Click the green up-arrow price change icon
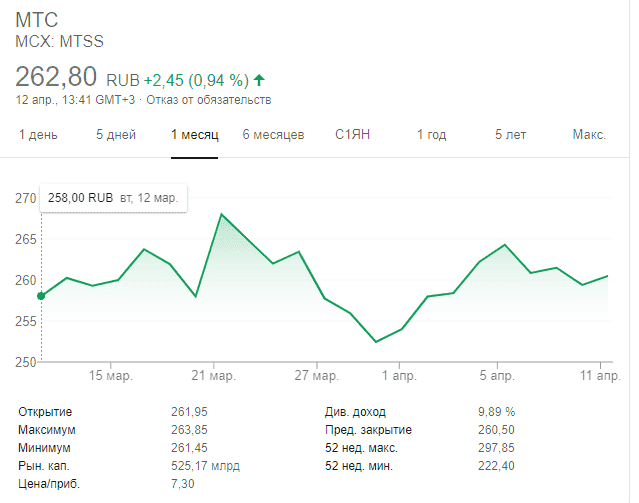This screenshot has width=639, height=503. pyautogui.click(x=259, y=80)
